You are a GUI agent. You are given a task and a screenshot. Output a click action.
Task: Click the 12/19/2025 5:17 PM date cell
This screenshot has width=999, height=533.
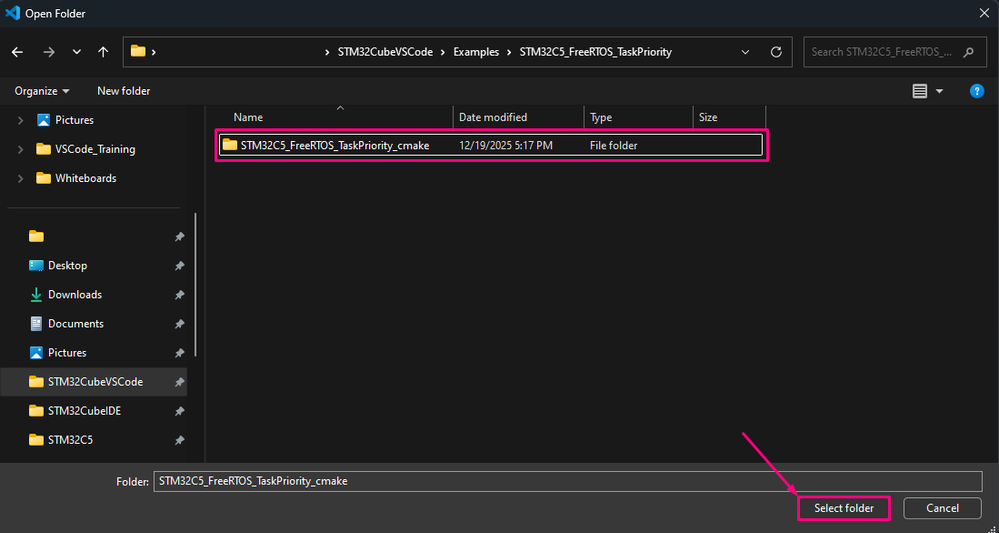pyautogui.click(x=506, y=145)
